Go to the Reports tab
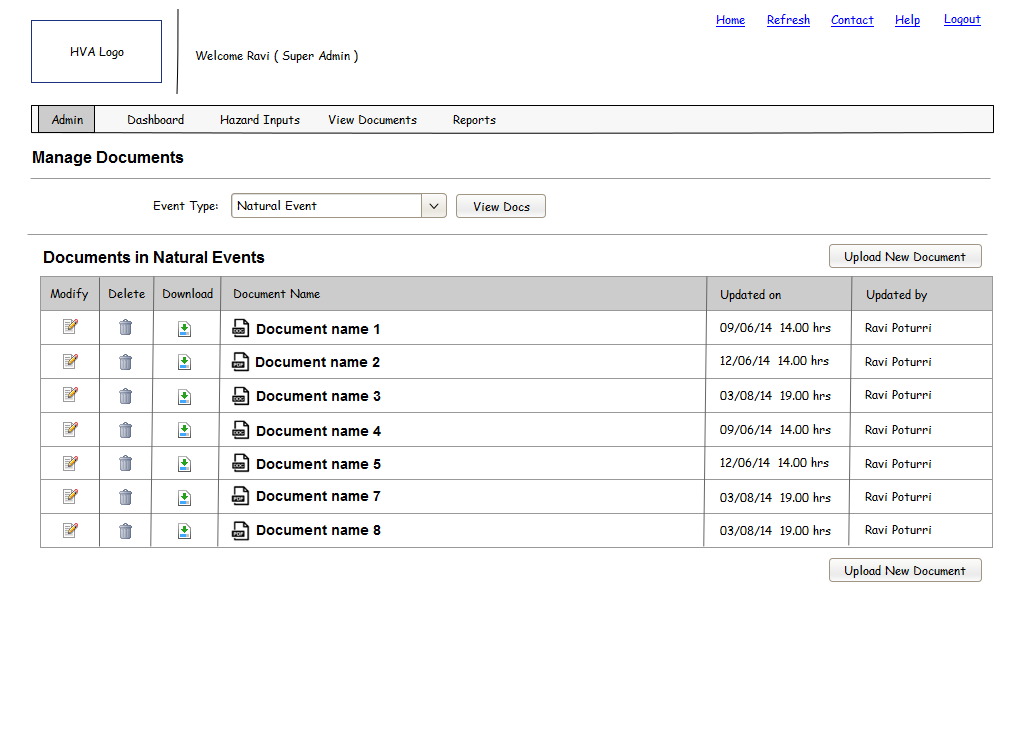1024x744 pixels. click(474, 120)
